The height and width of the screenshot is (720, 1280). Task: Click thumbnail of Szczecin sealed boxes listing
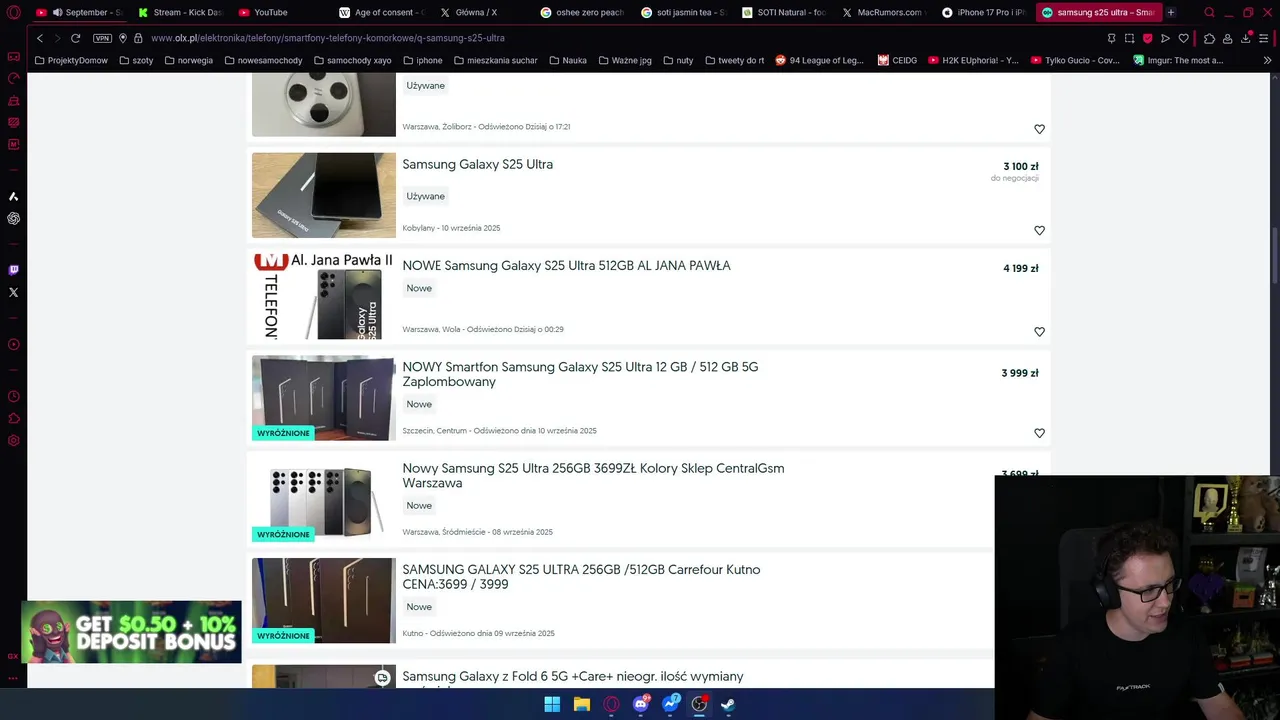coord(324,398)
